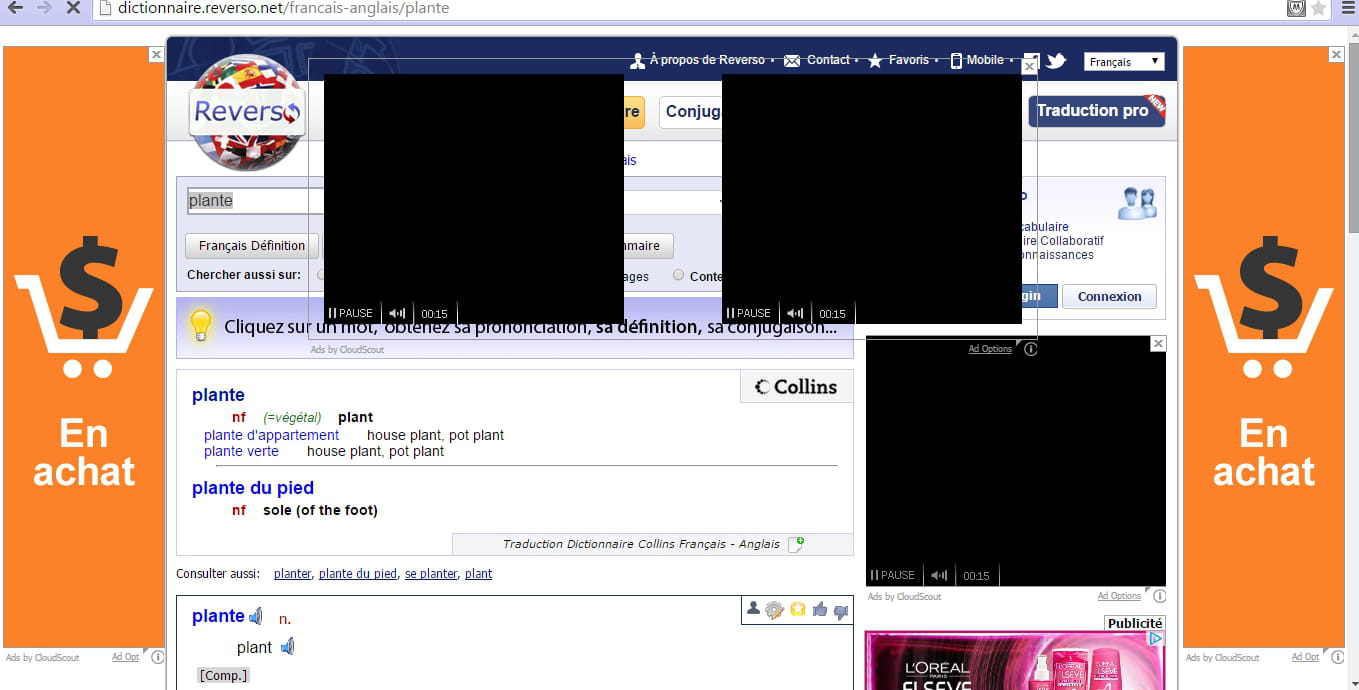
Task: Pause the right overlay video
Action: [749, 313]
